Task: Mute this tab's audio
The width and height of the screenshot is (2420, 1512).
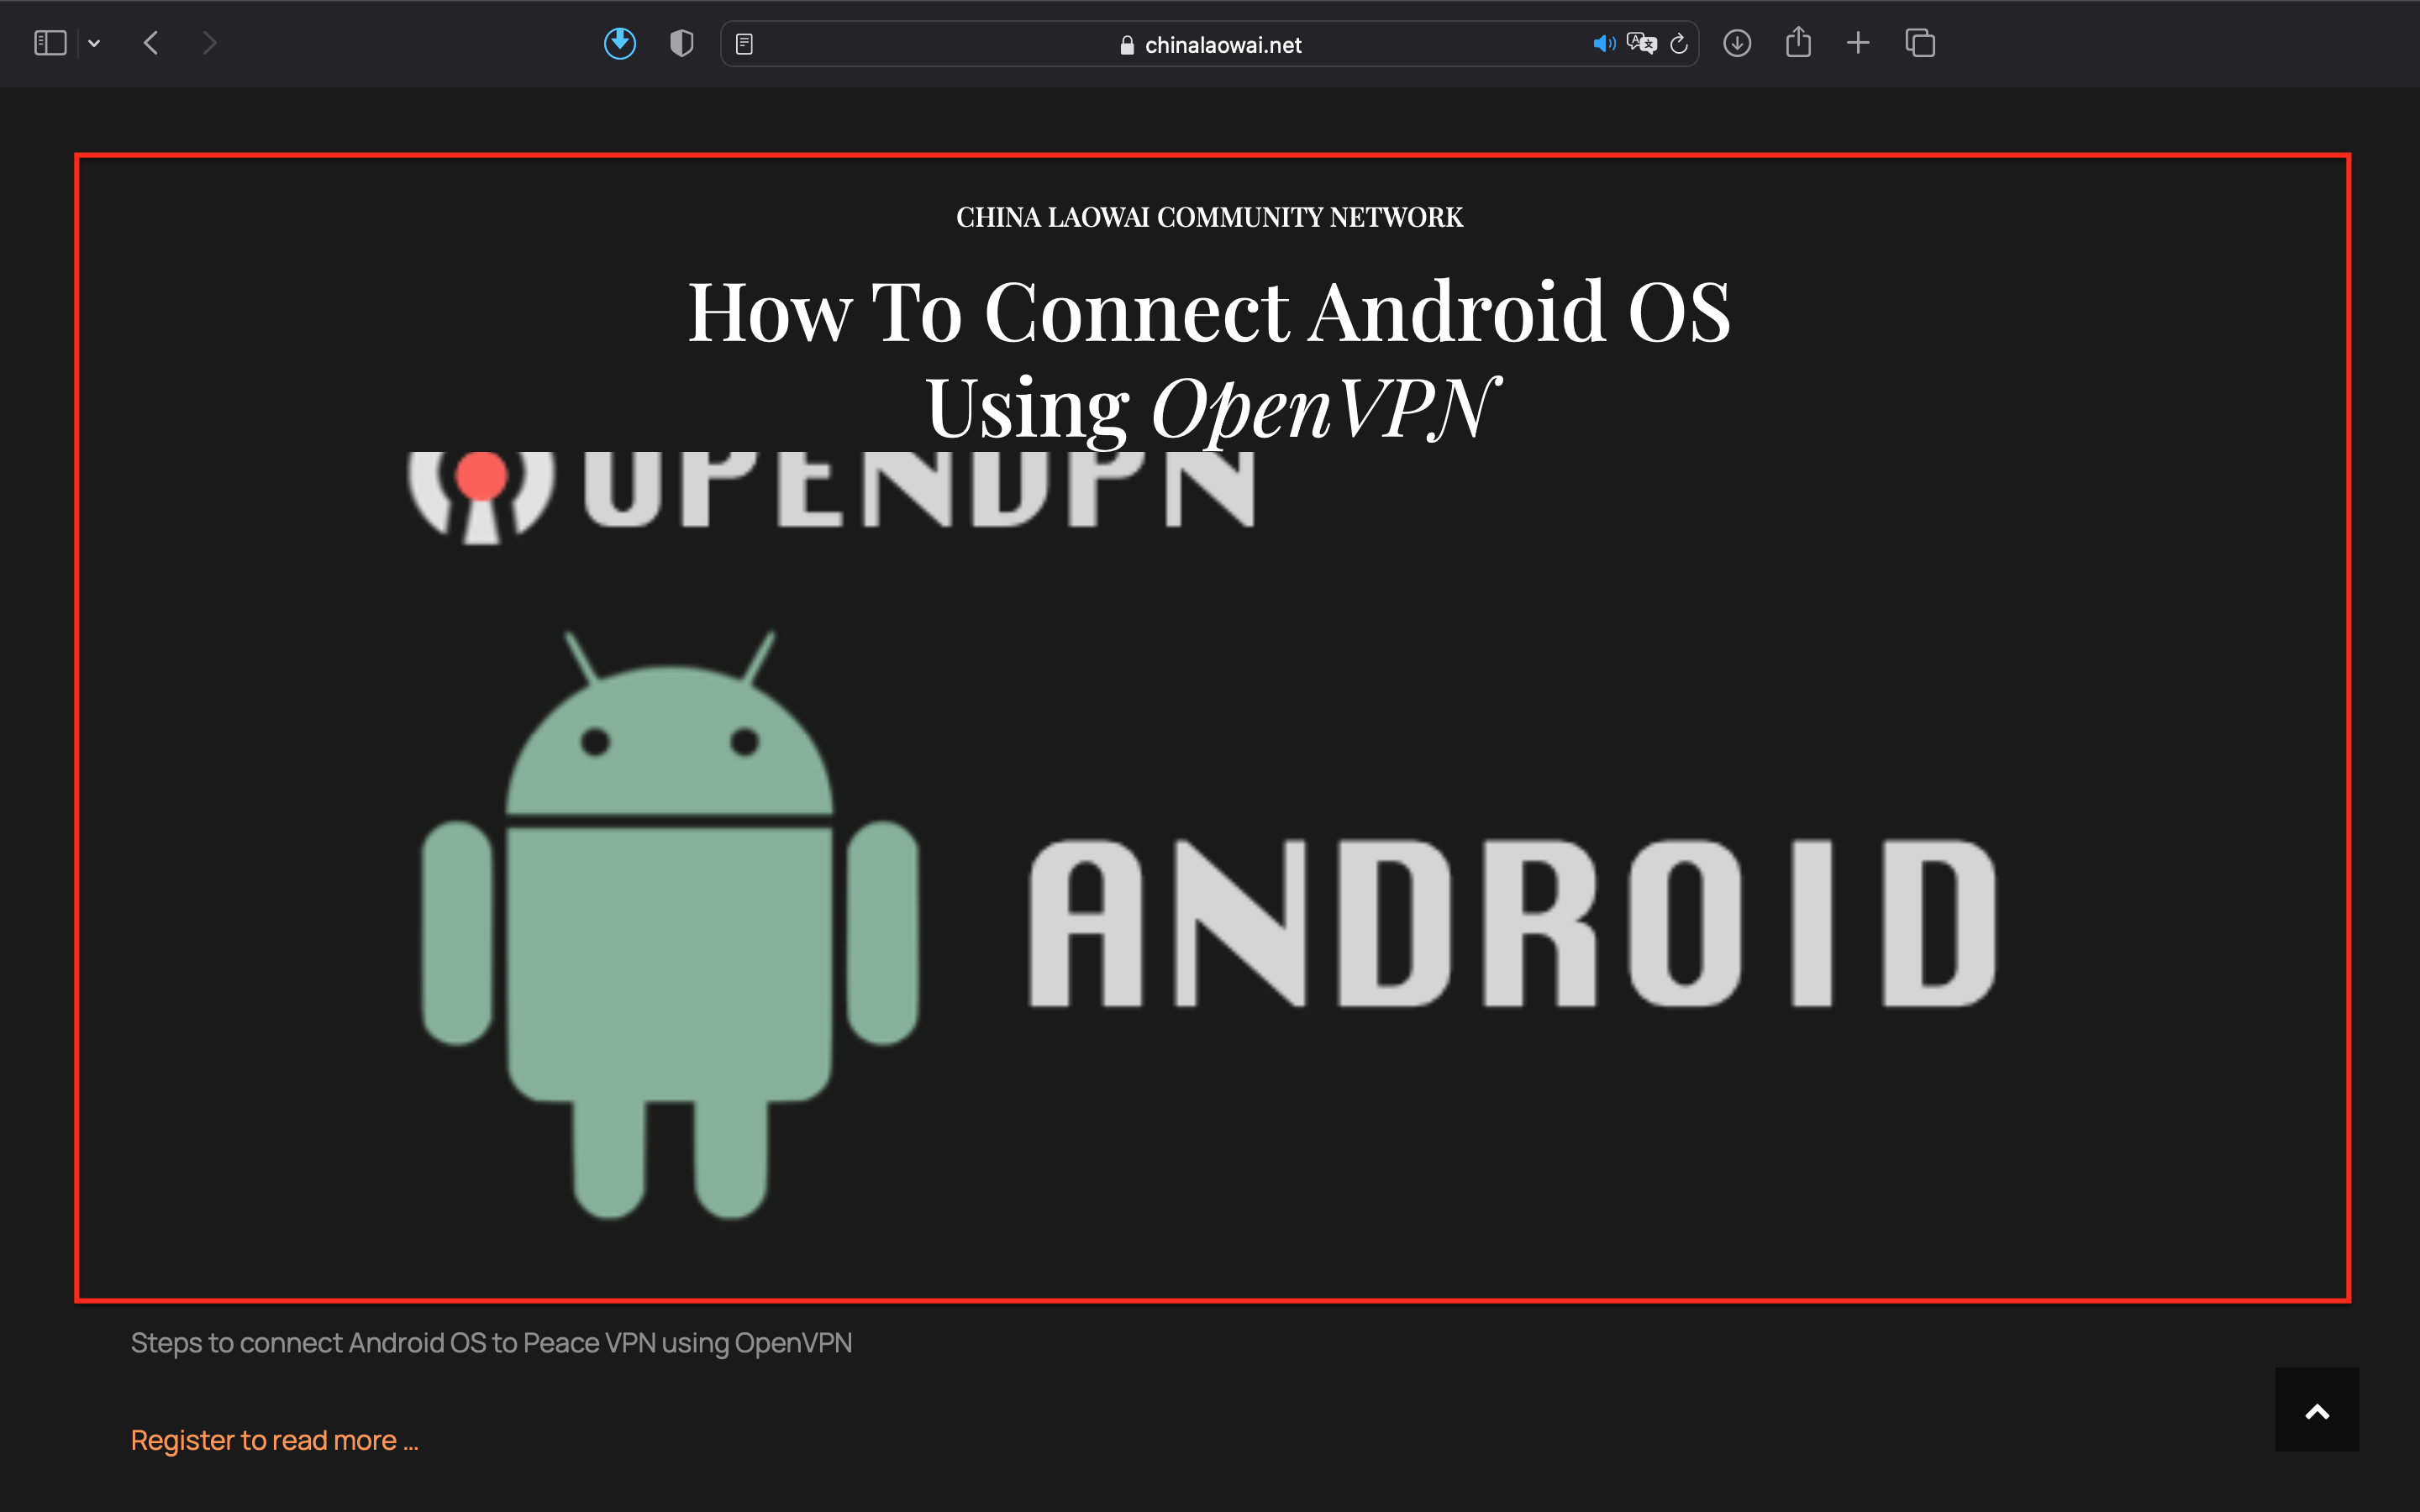Action: point(1603,44)
